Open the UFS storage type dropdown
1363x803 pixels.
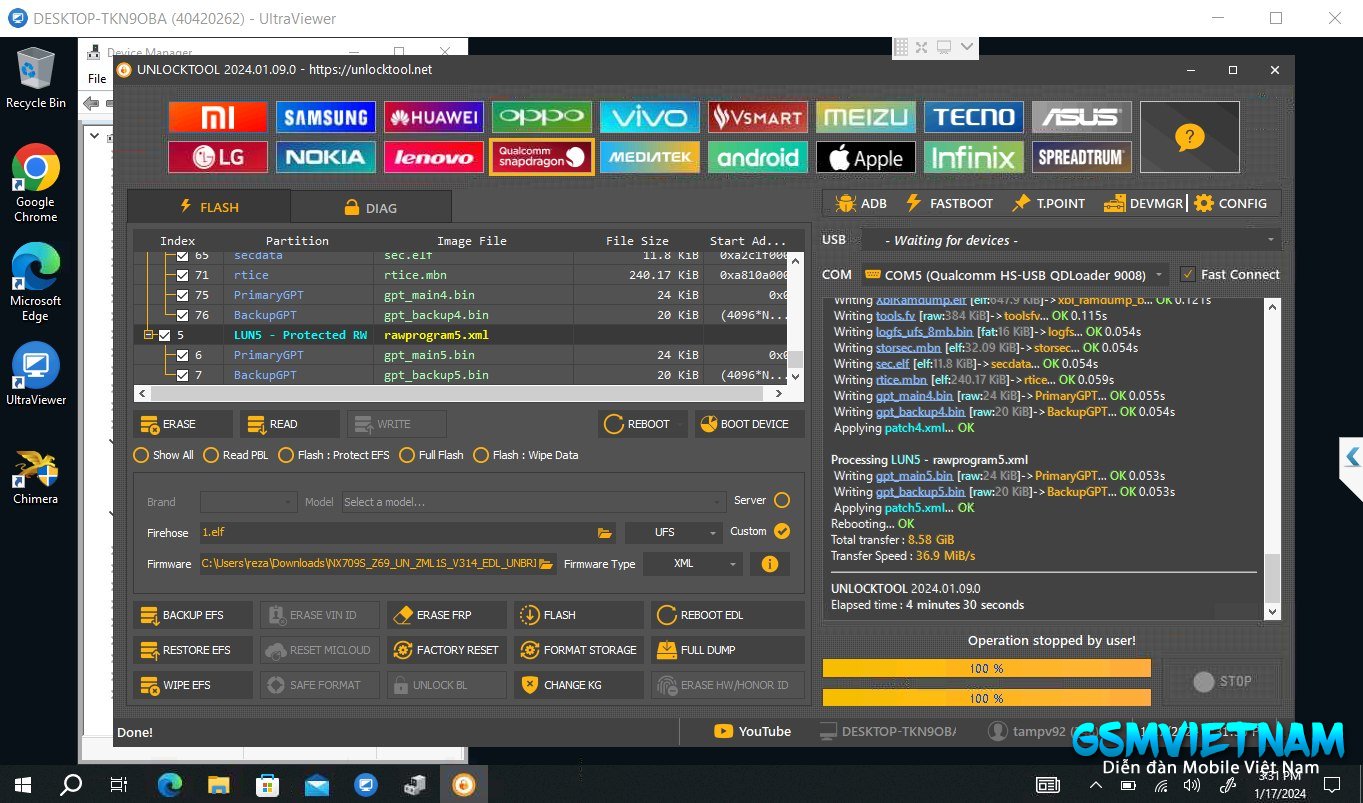(x=673, y=533)
